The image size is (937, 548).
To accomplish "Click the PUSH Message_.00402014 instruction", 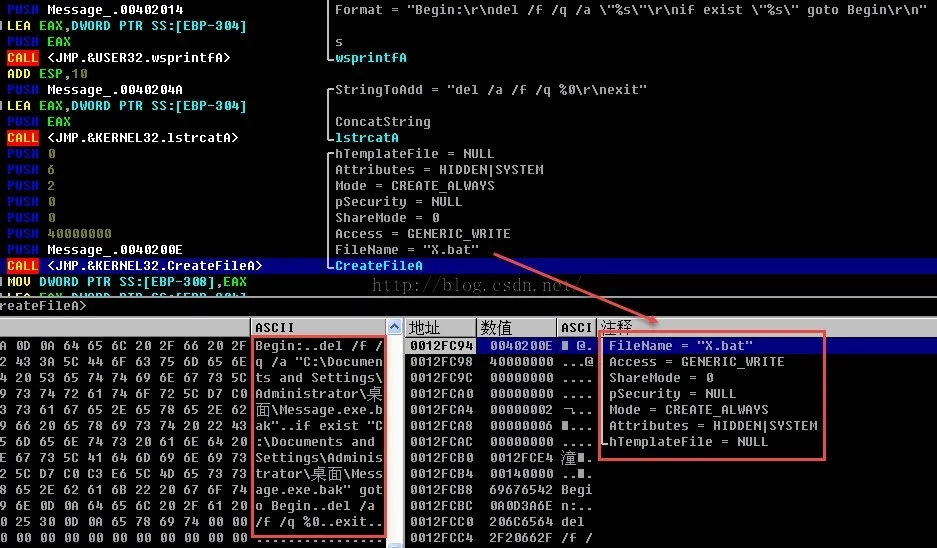I will click(x=95, y=10).
